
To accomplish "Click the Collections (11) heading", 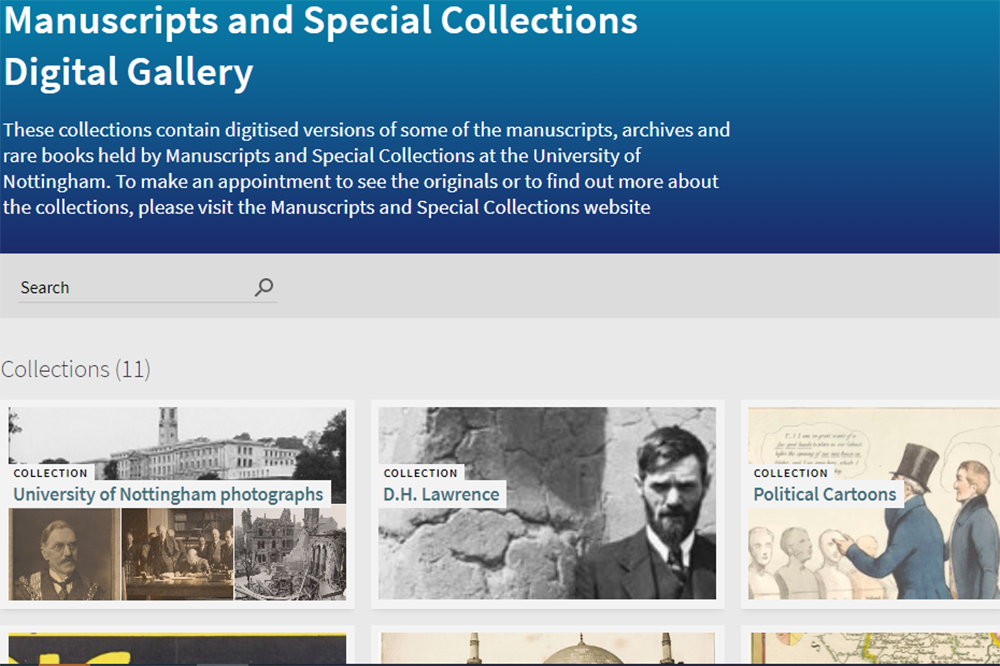I will pyautogui.click(x=76, y=369).
